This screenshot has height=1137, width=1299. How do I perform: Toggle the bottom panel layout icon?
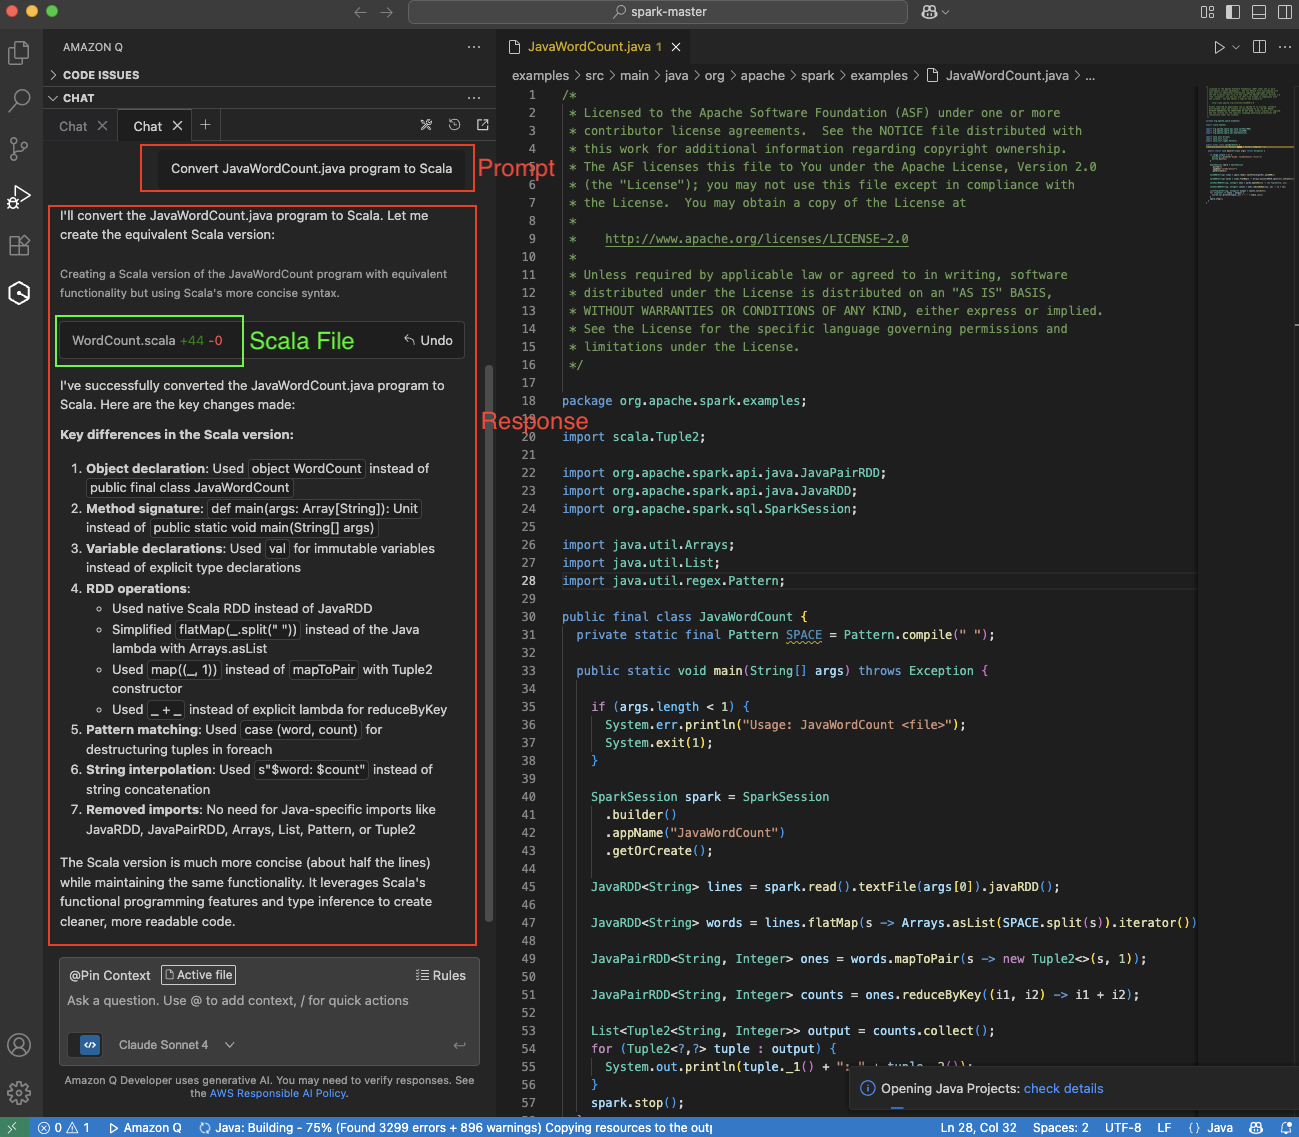tap(1259, 12)
